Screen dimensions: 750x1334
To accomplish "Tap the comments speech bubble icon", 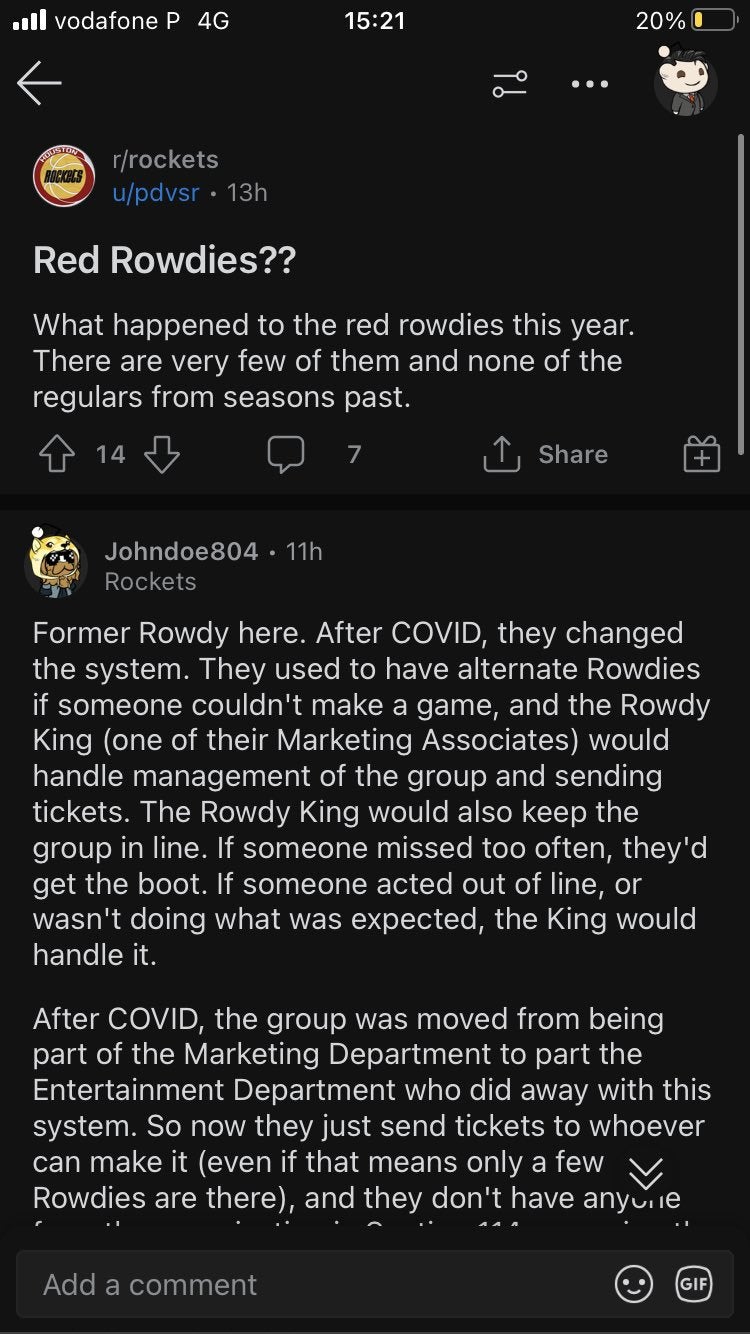I will 286,455.
